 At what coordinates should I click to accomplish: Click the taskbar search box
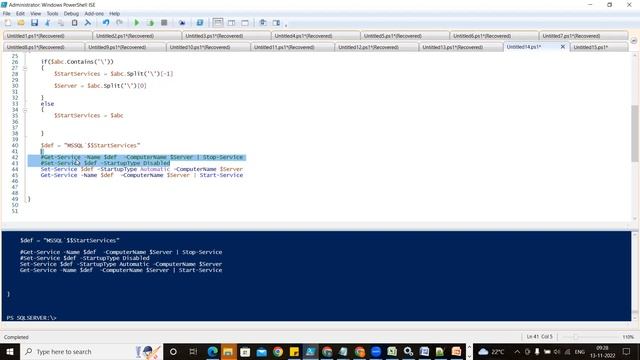coord(91,351)
